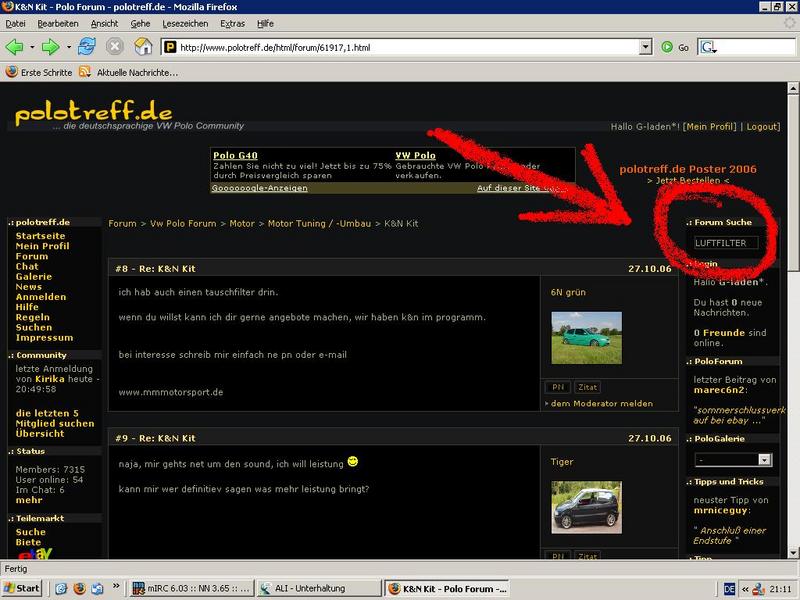Click the green Polo avatar thumbnail
The image size is (800, 600).
pyautogui.click(x=586, y=338)
